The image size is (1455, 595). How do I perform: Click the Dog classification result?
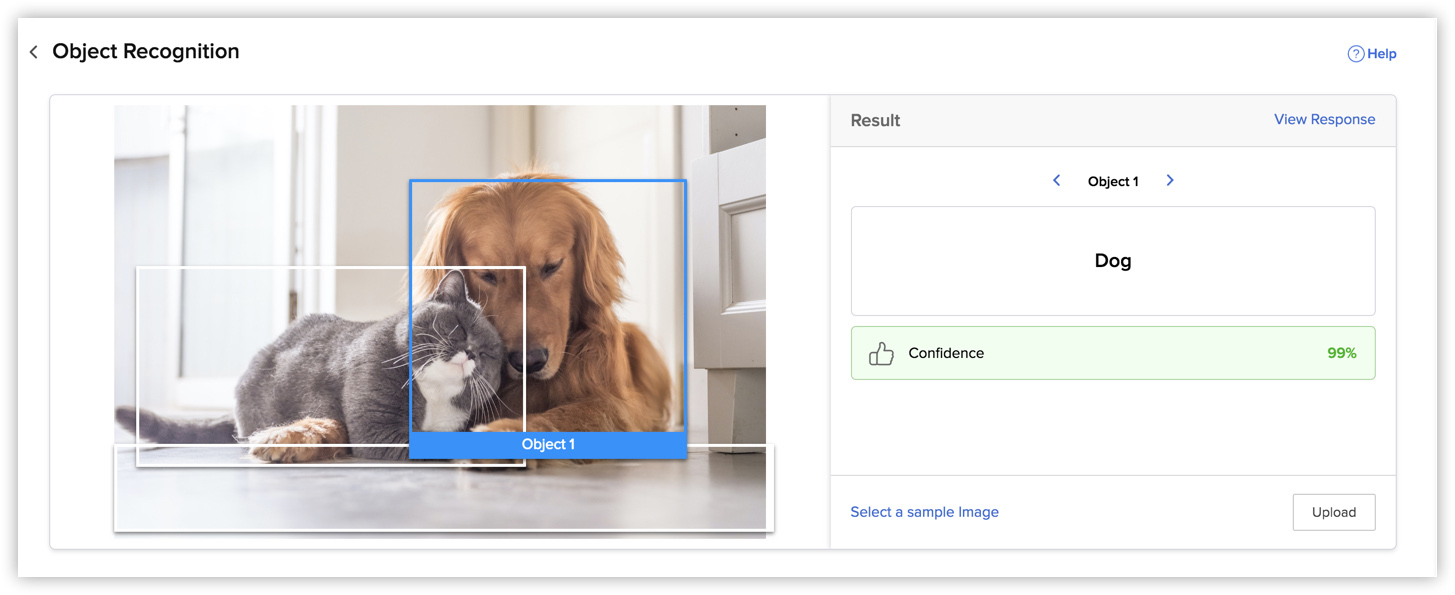tap(1113, 260)
